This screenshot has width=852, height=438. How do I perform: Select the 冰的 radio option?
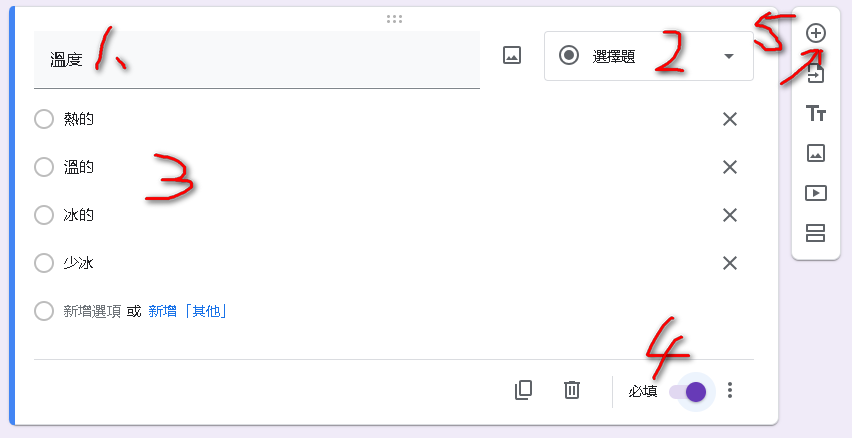[x=43, y=215]
